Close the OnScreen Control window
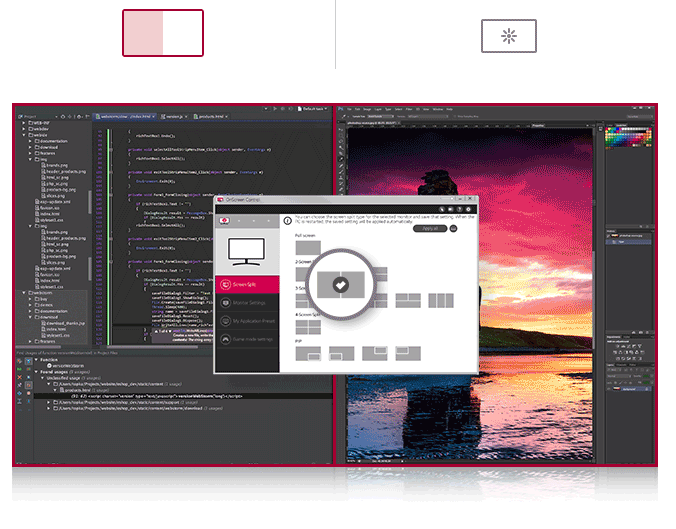Viewport: 676px width, 529px height. (471, 199)
